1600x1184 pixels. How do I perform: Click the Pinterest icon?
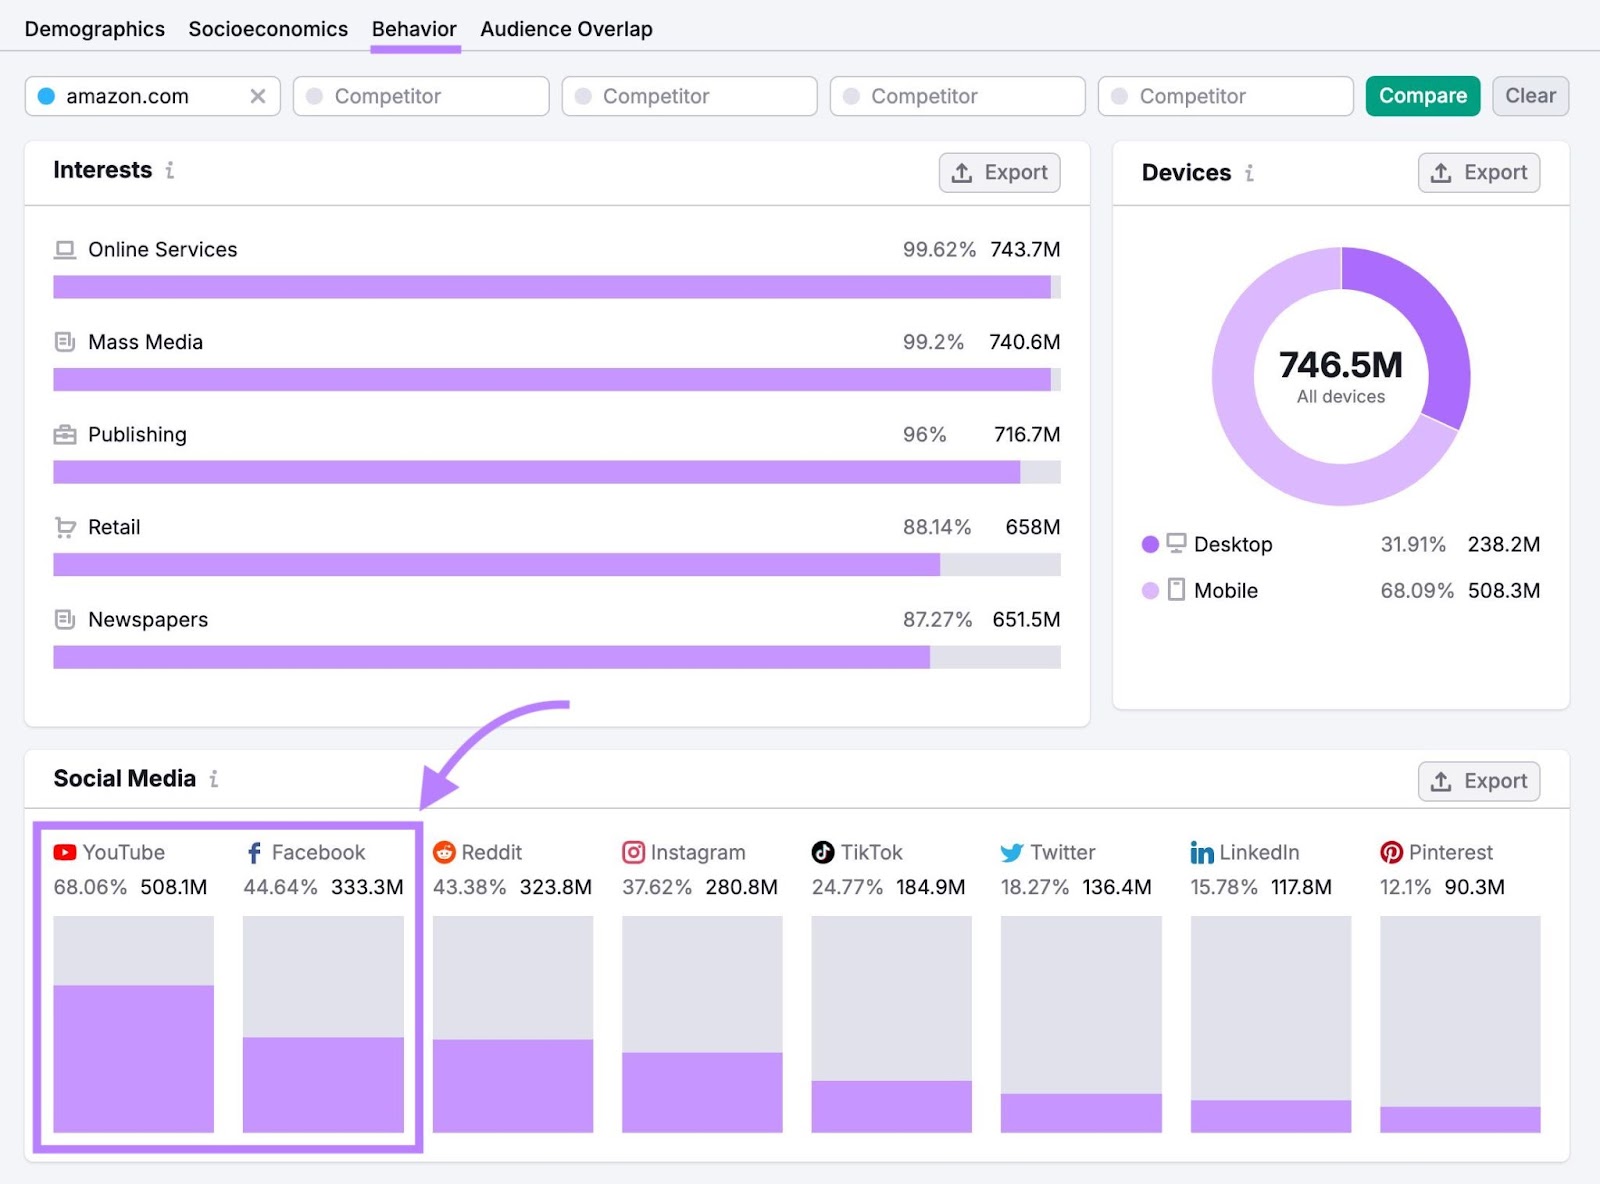click(x=1392, y=852)
